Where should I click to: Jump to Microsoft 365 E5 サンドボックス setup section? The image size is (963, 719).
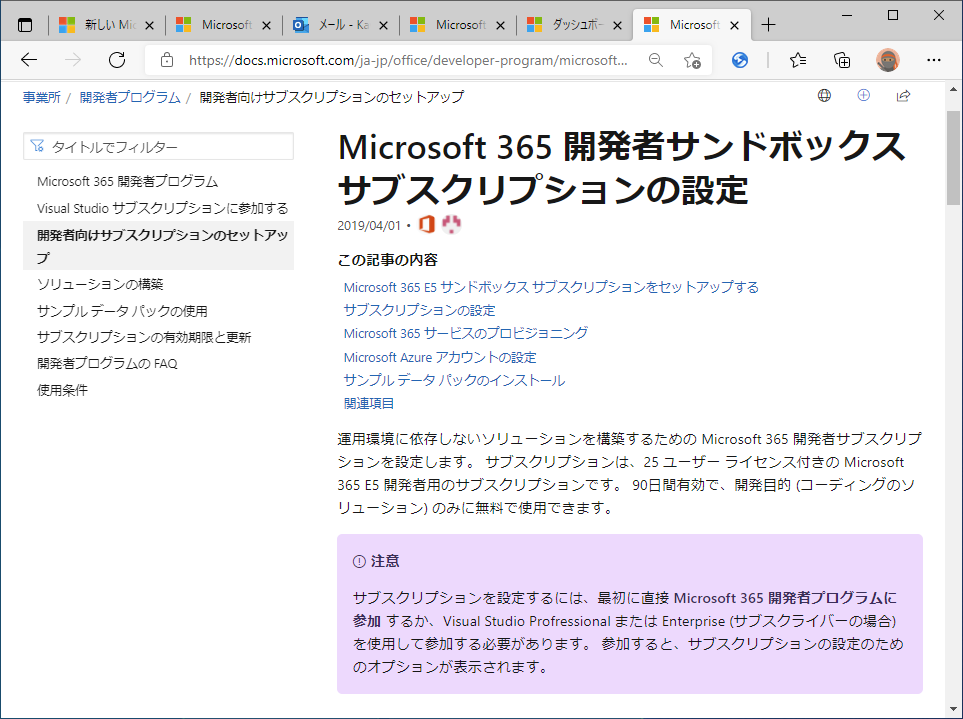(551, 287)
